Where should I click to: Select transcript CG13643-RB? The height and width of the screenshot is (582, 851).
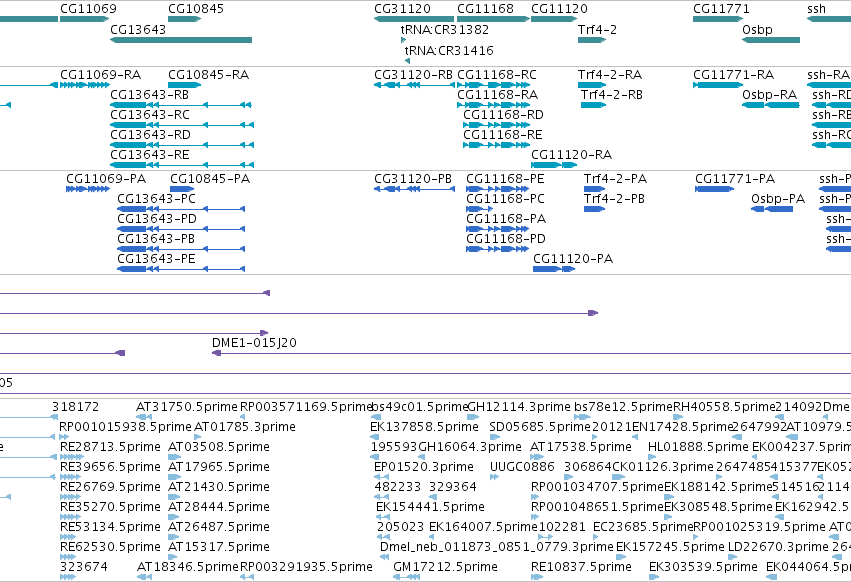coord(149,94)
